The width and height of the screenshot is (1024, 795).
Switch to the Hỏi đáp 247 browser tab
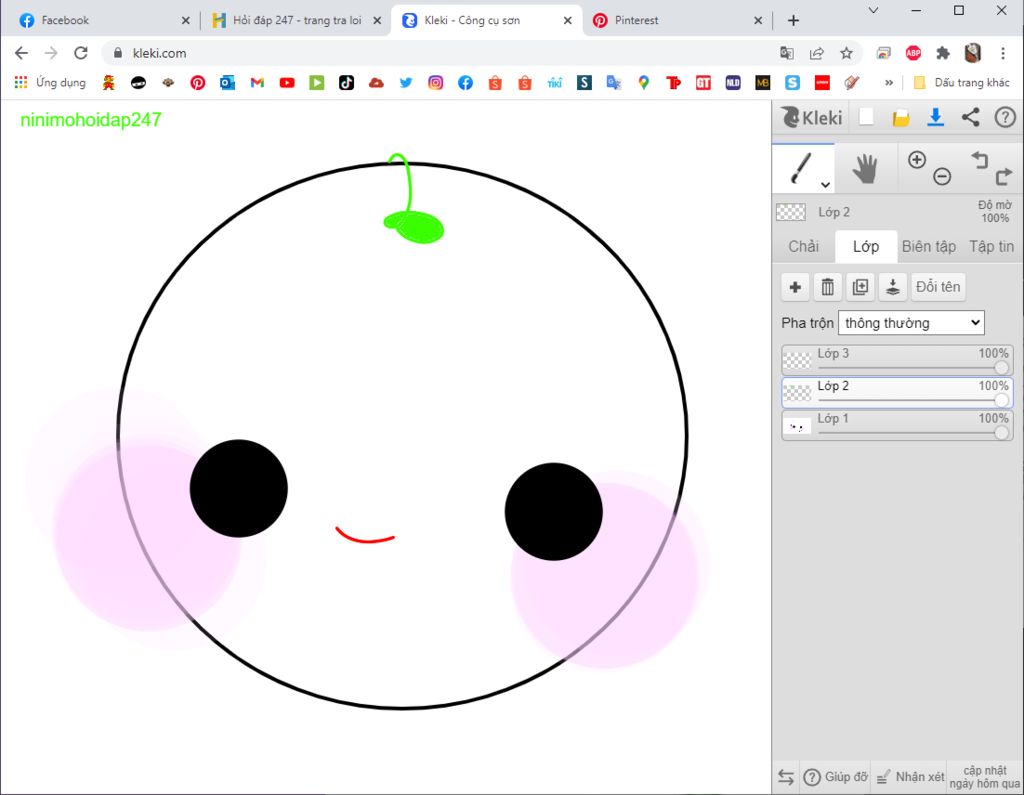[295, 20]
